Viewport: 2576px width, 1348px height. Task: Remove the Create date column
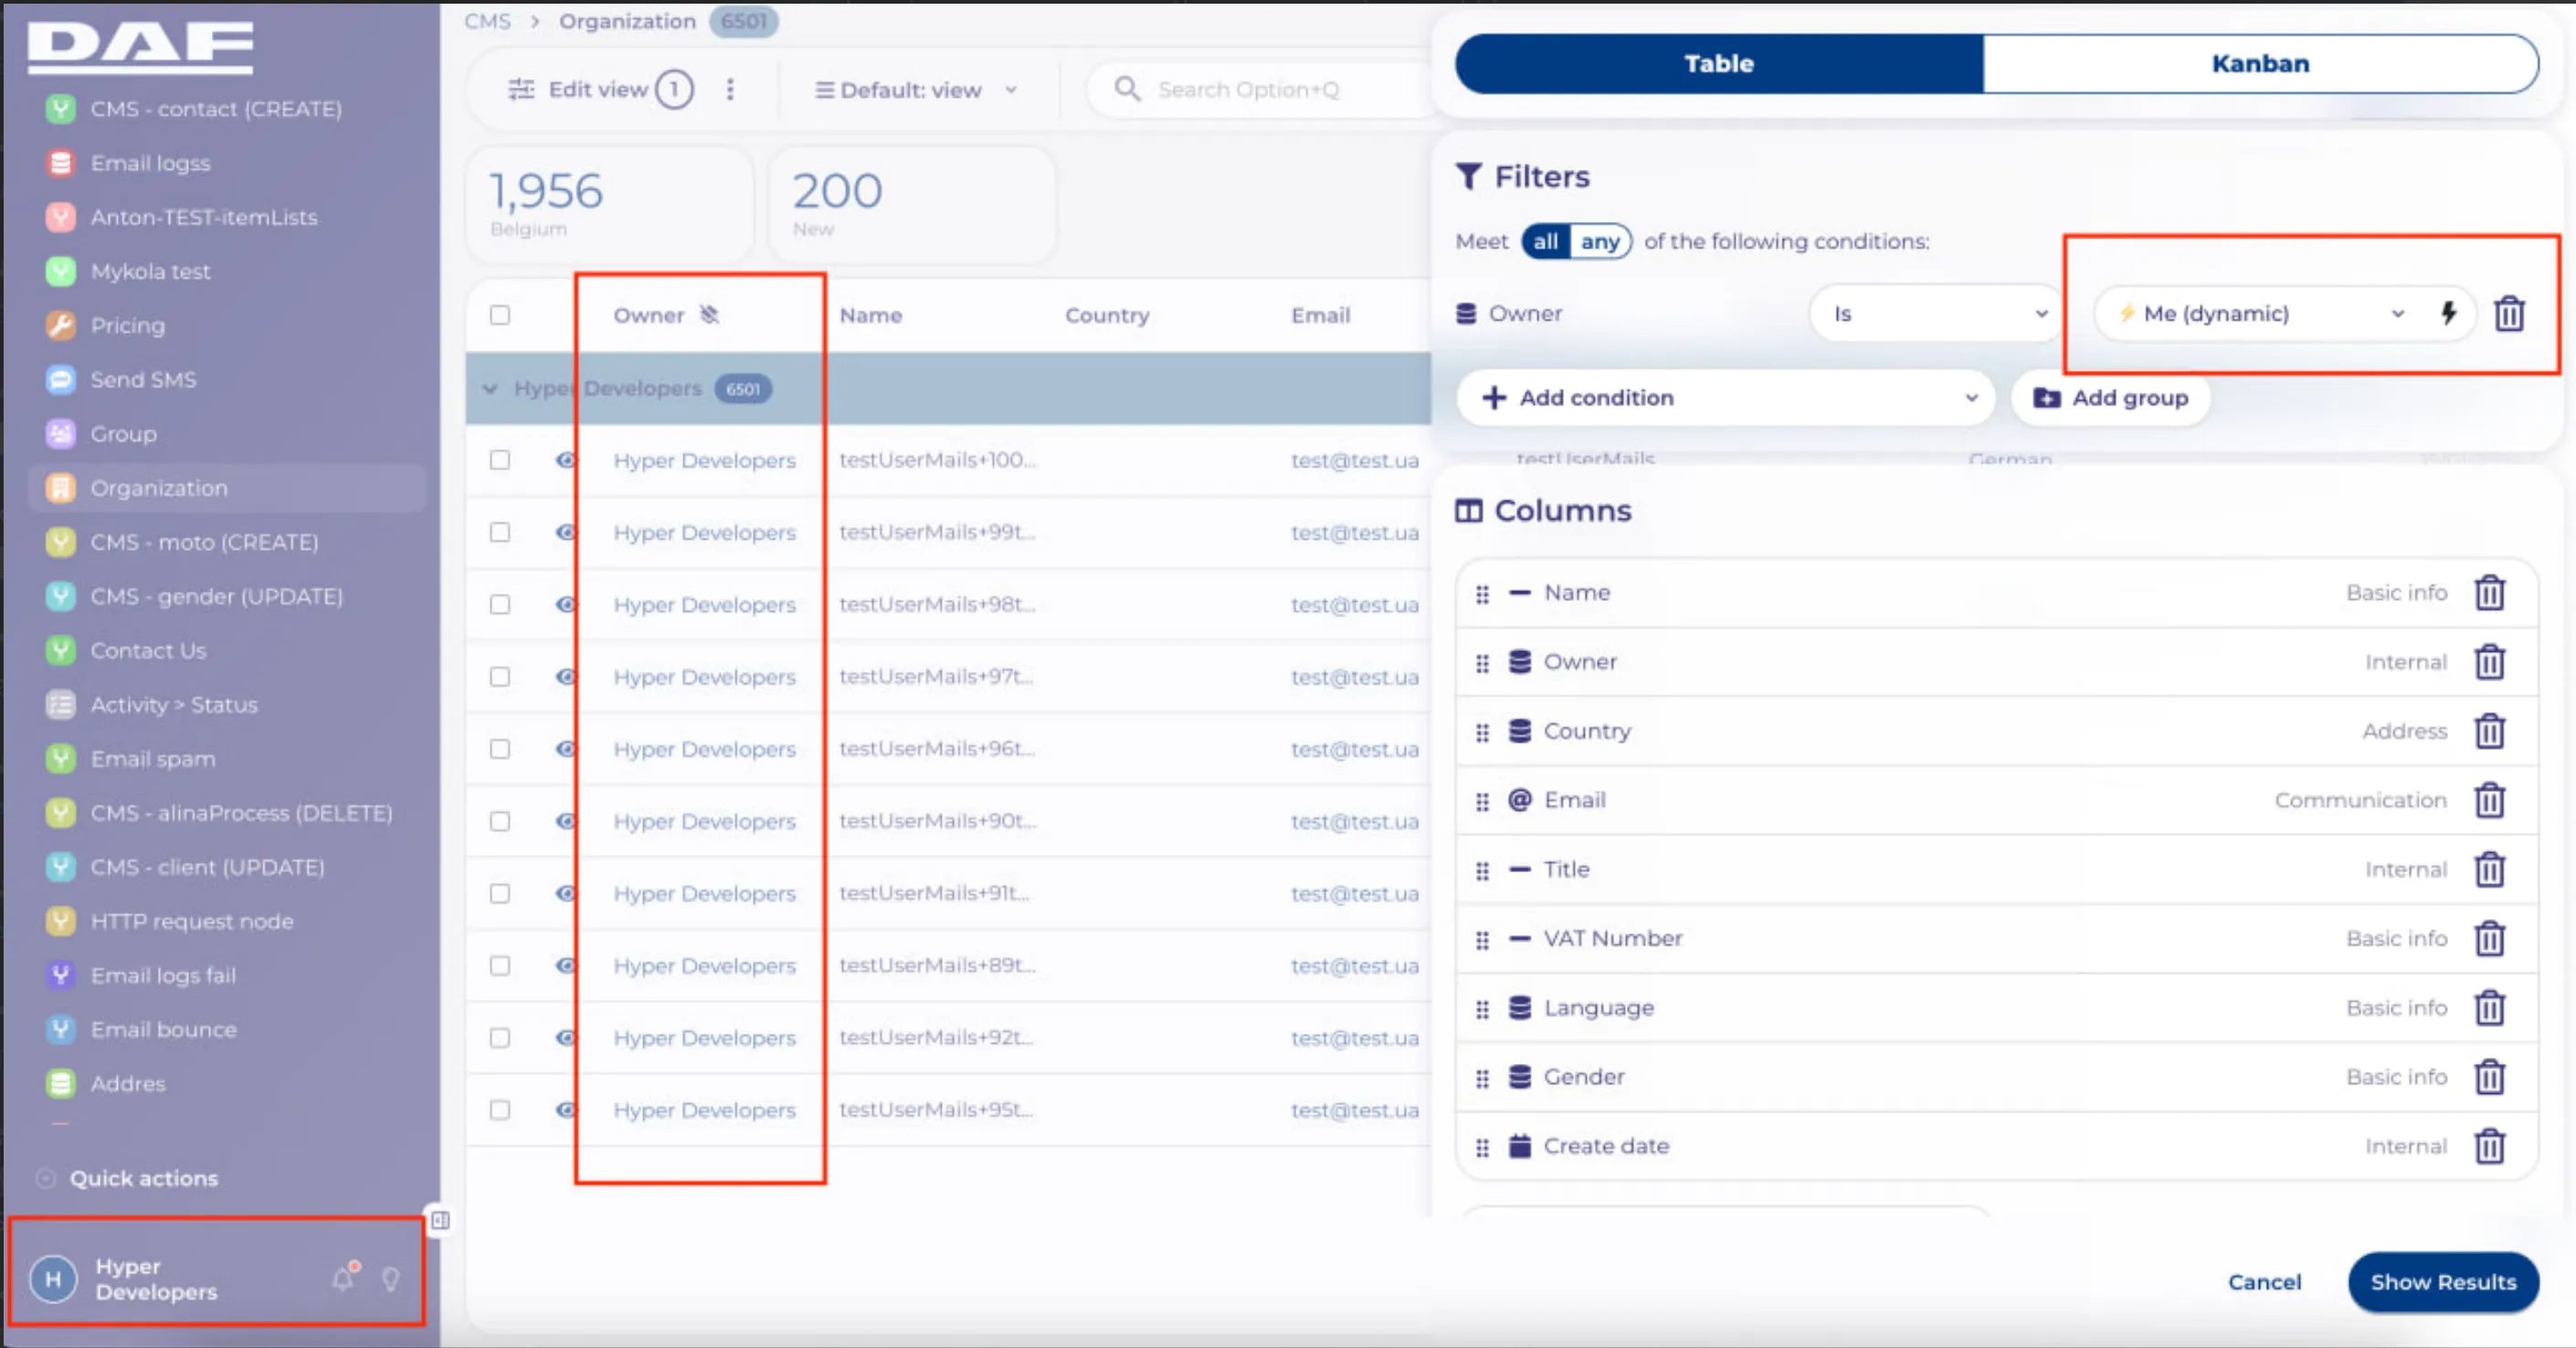2489,1146
